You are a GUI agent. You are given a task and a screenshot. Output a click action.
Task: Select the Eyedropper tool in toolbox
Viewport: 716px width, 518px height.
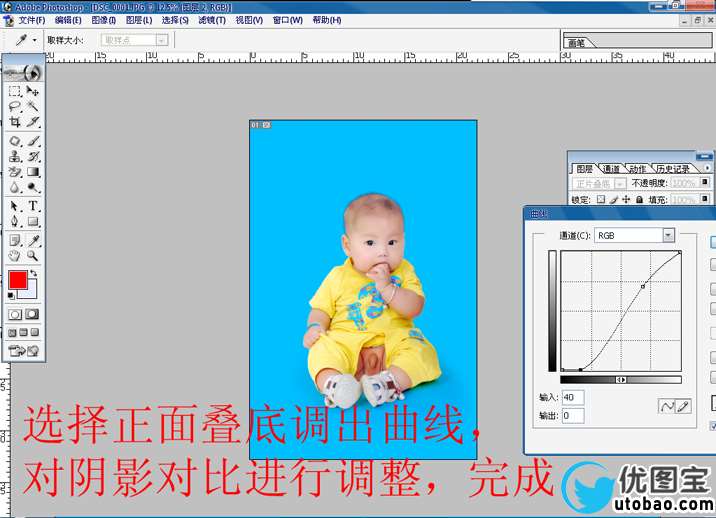pos(32,240)
